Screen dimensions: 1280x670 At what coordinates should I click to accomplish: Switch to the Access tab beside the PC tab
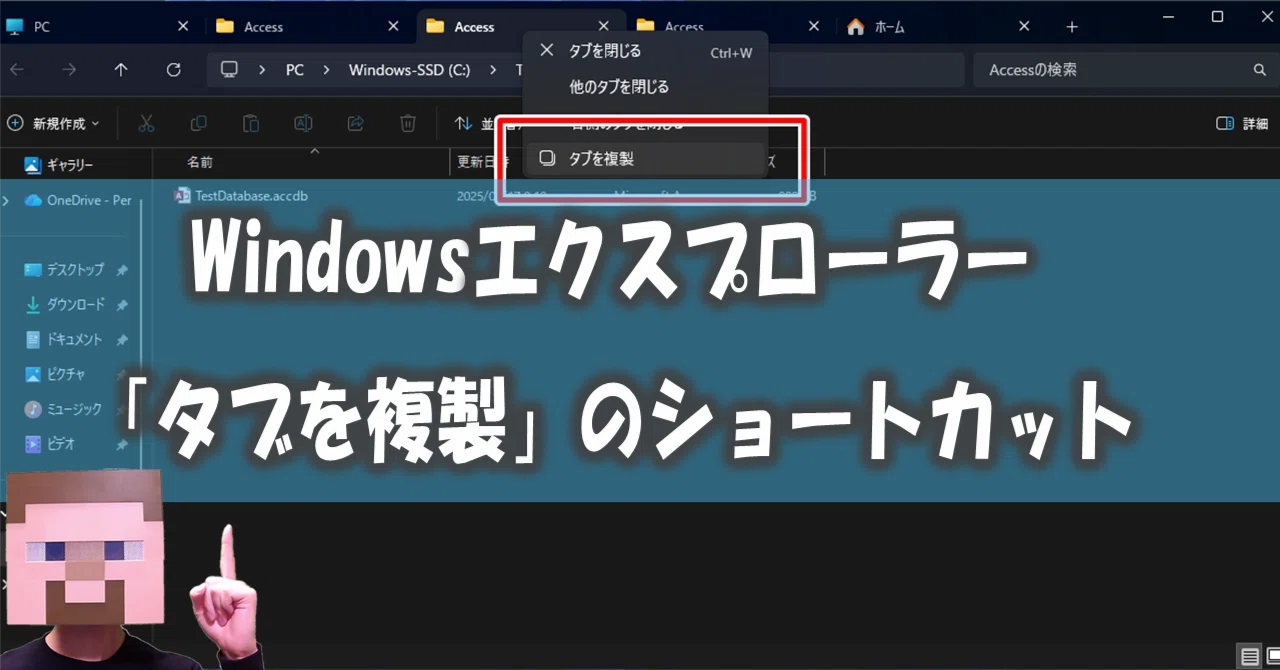pos(309,27)
